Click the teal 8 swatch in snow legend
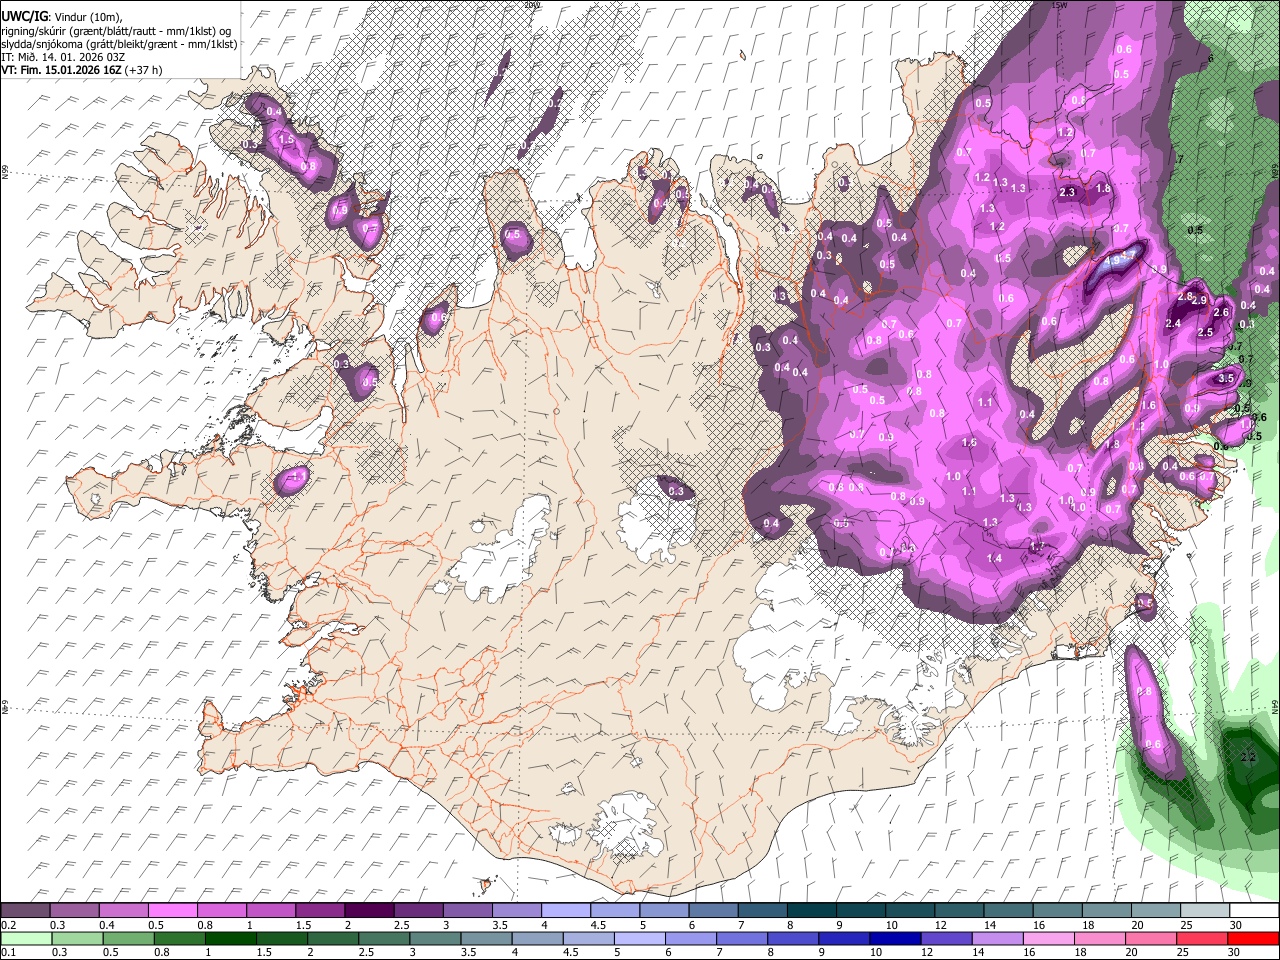Viewport: 1280px width, 960px height. (811, 910)
